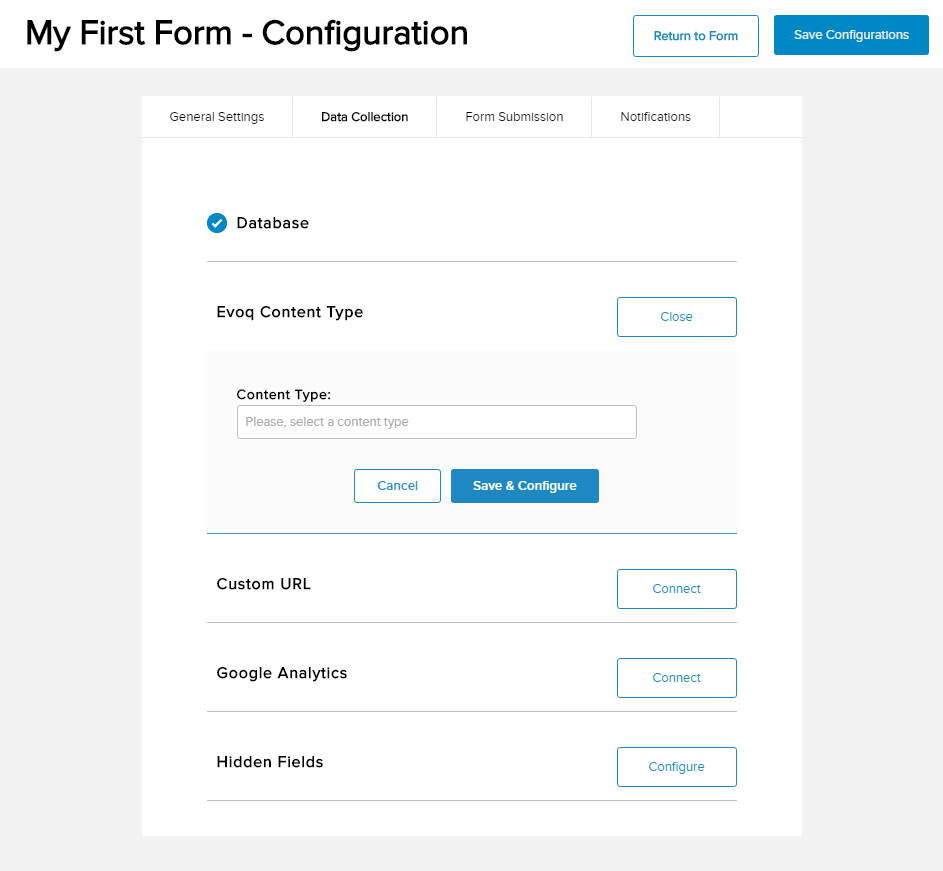
Task: Click the Evoq Content Type heading
Action: [290, 312]
